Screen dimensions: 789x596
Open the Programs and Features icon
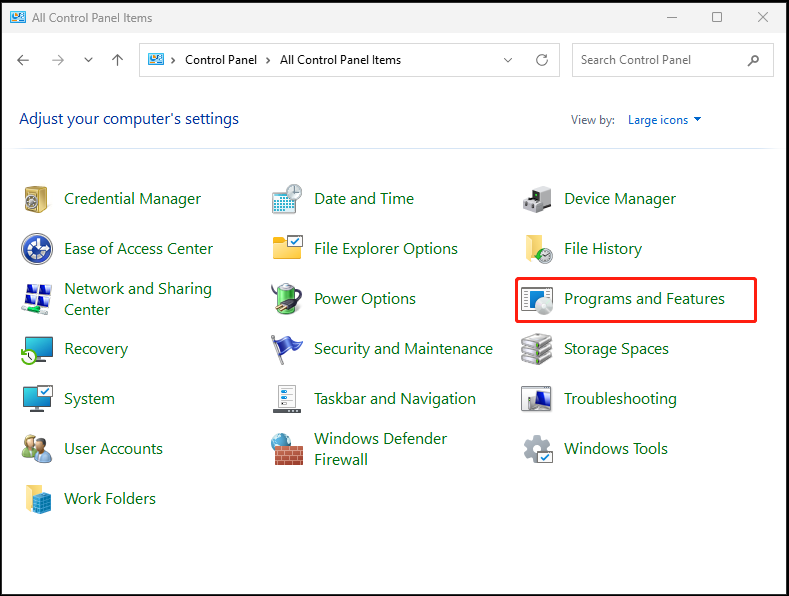click(x=537, y=300)
